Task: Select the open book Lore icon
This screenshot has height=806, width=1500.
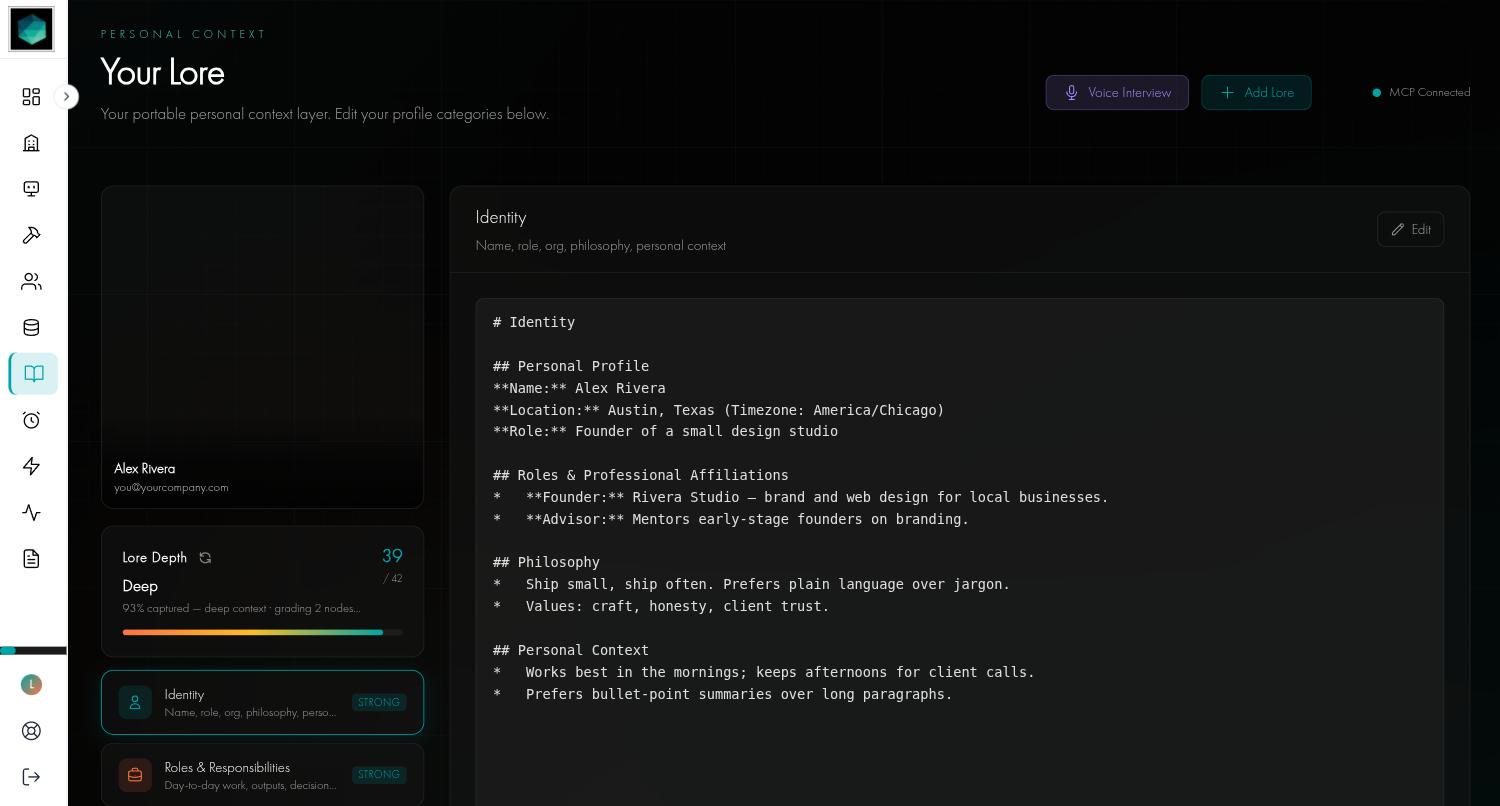Action: (34, 374)
